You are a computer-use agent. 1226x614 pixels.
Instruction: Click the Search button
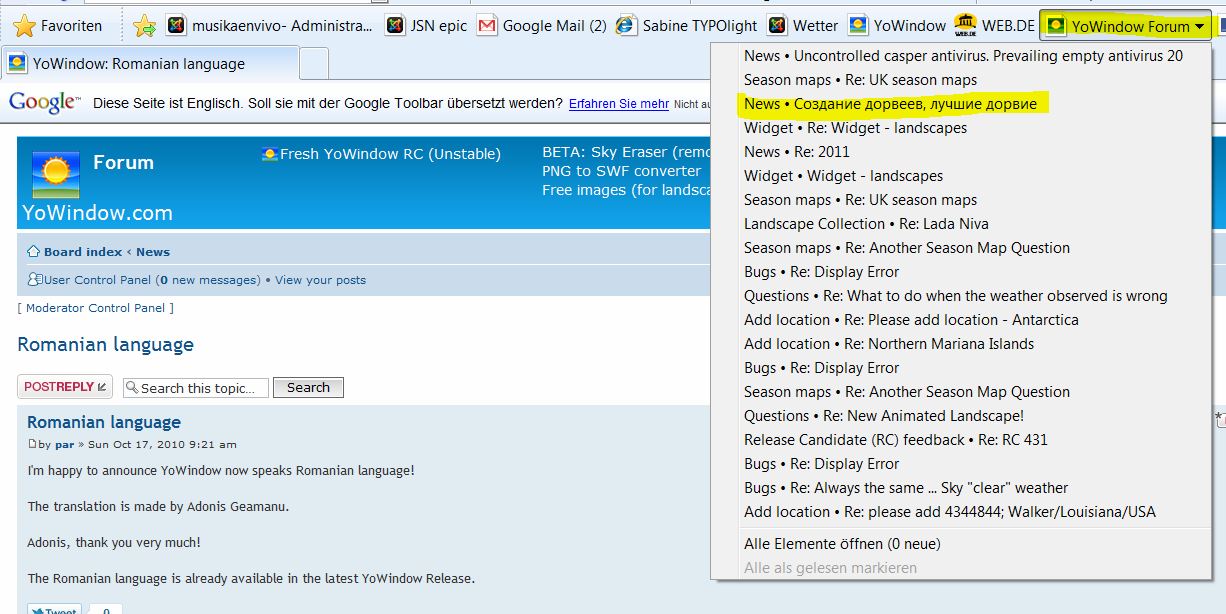[x=308, y=388]
